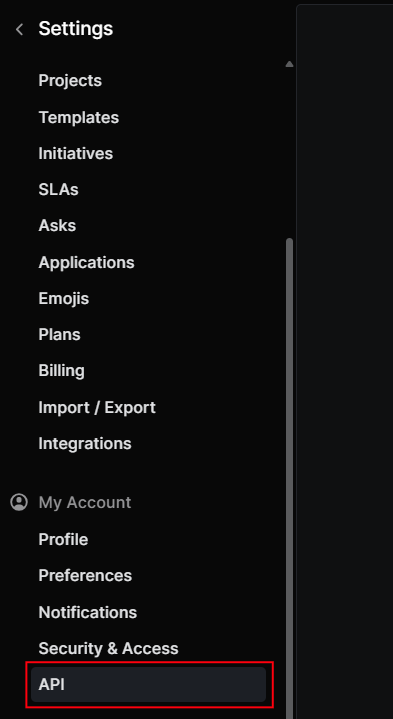Open the Plans page
This screenshot has height=719, width=393.
tap(60, 334)
